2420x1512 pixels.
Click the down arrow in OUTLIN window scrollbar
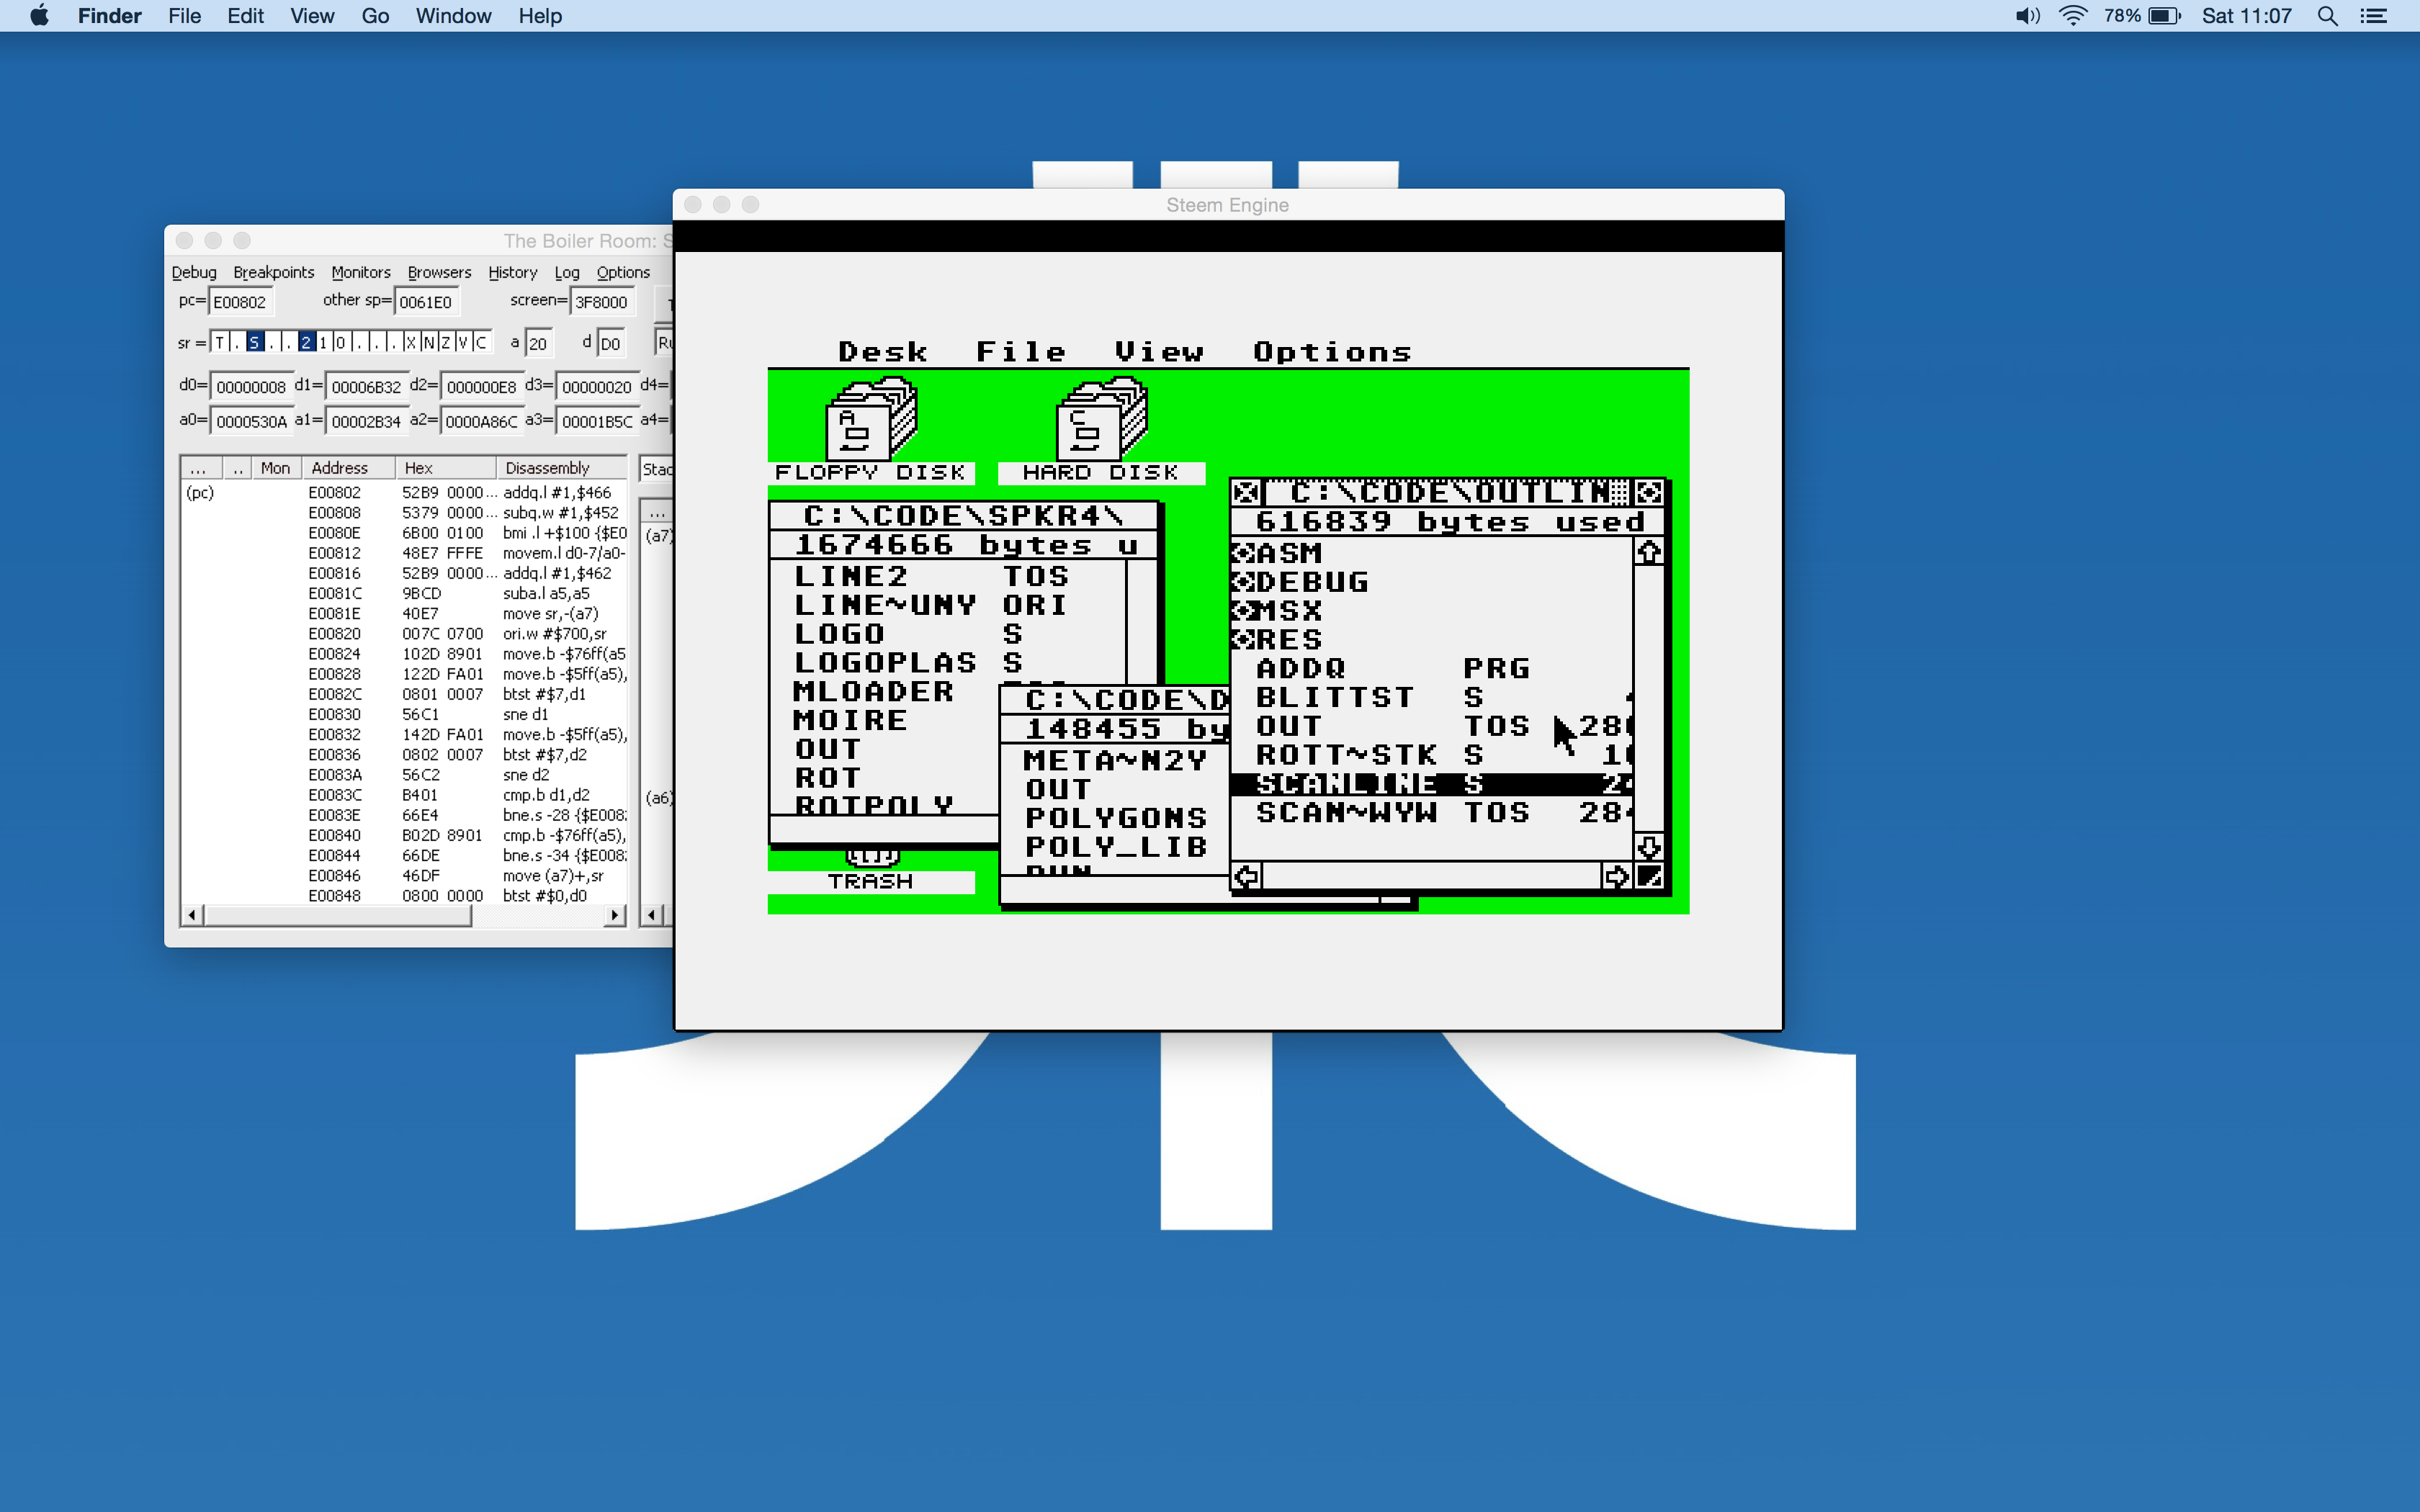coord(1649,847)
